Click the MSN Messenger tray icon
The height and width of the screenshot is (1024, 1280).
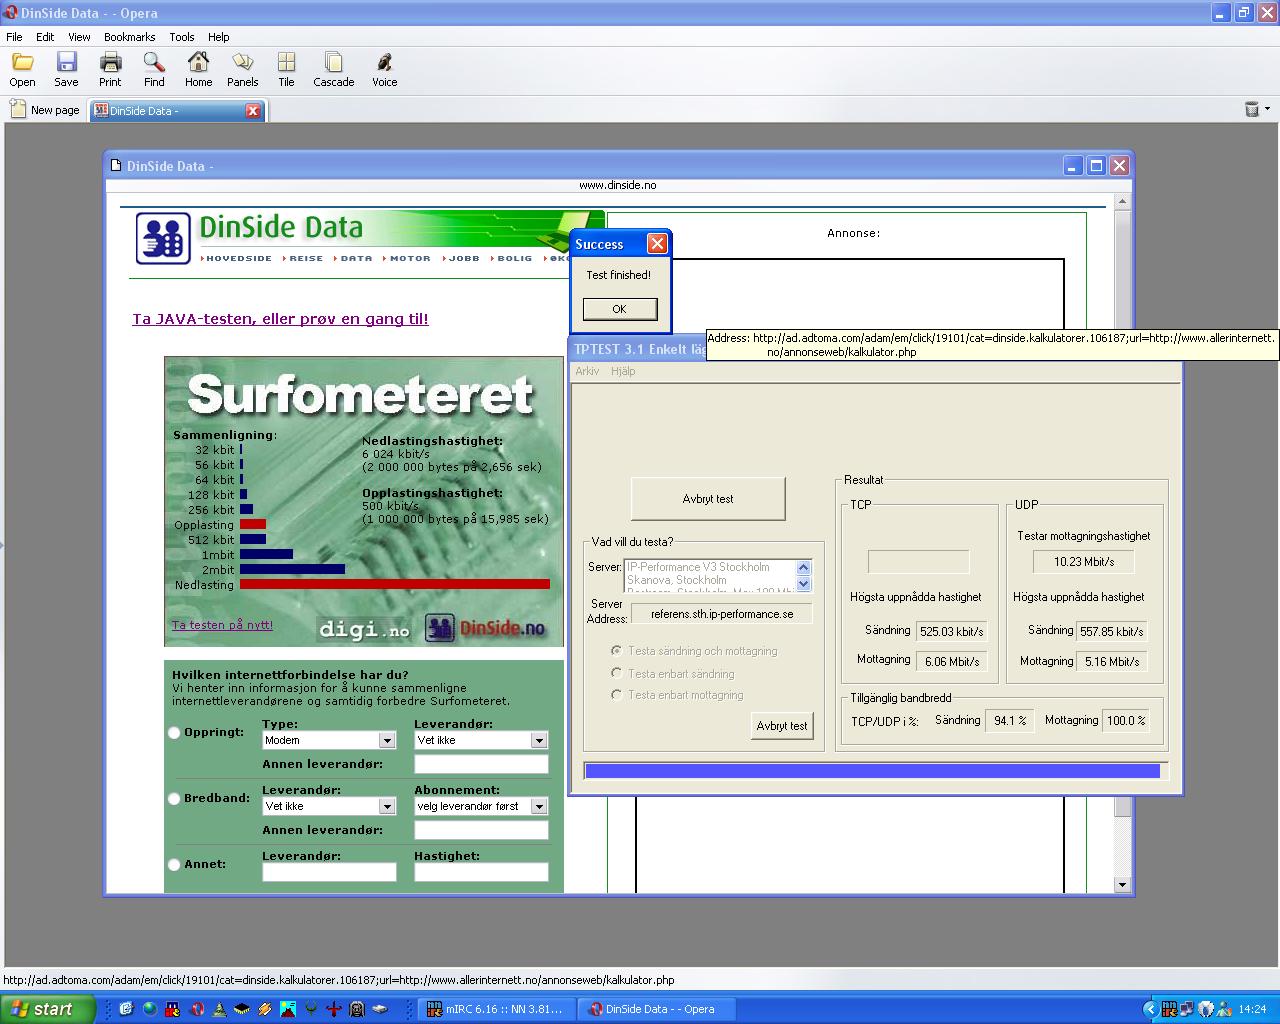pyautogui.click(x=1226, y=1009)
